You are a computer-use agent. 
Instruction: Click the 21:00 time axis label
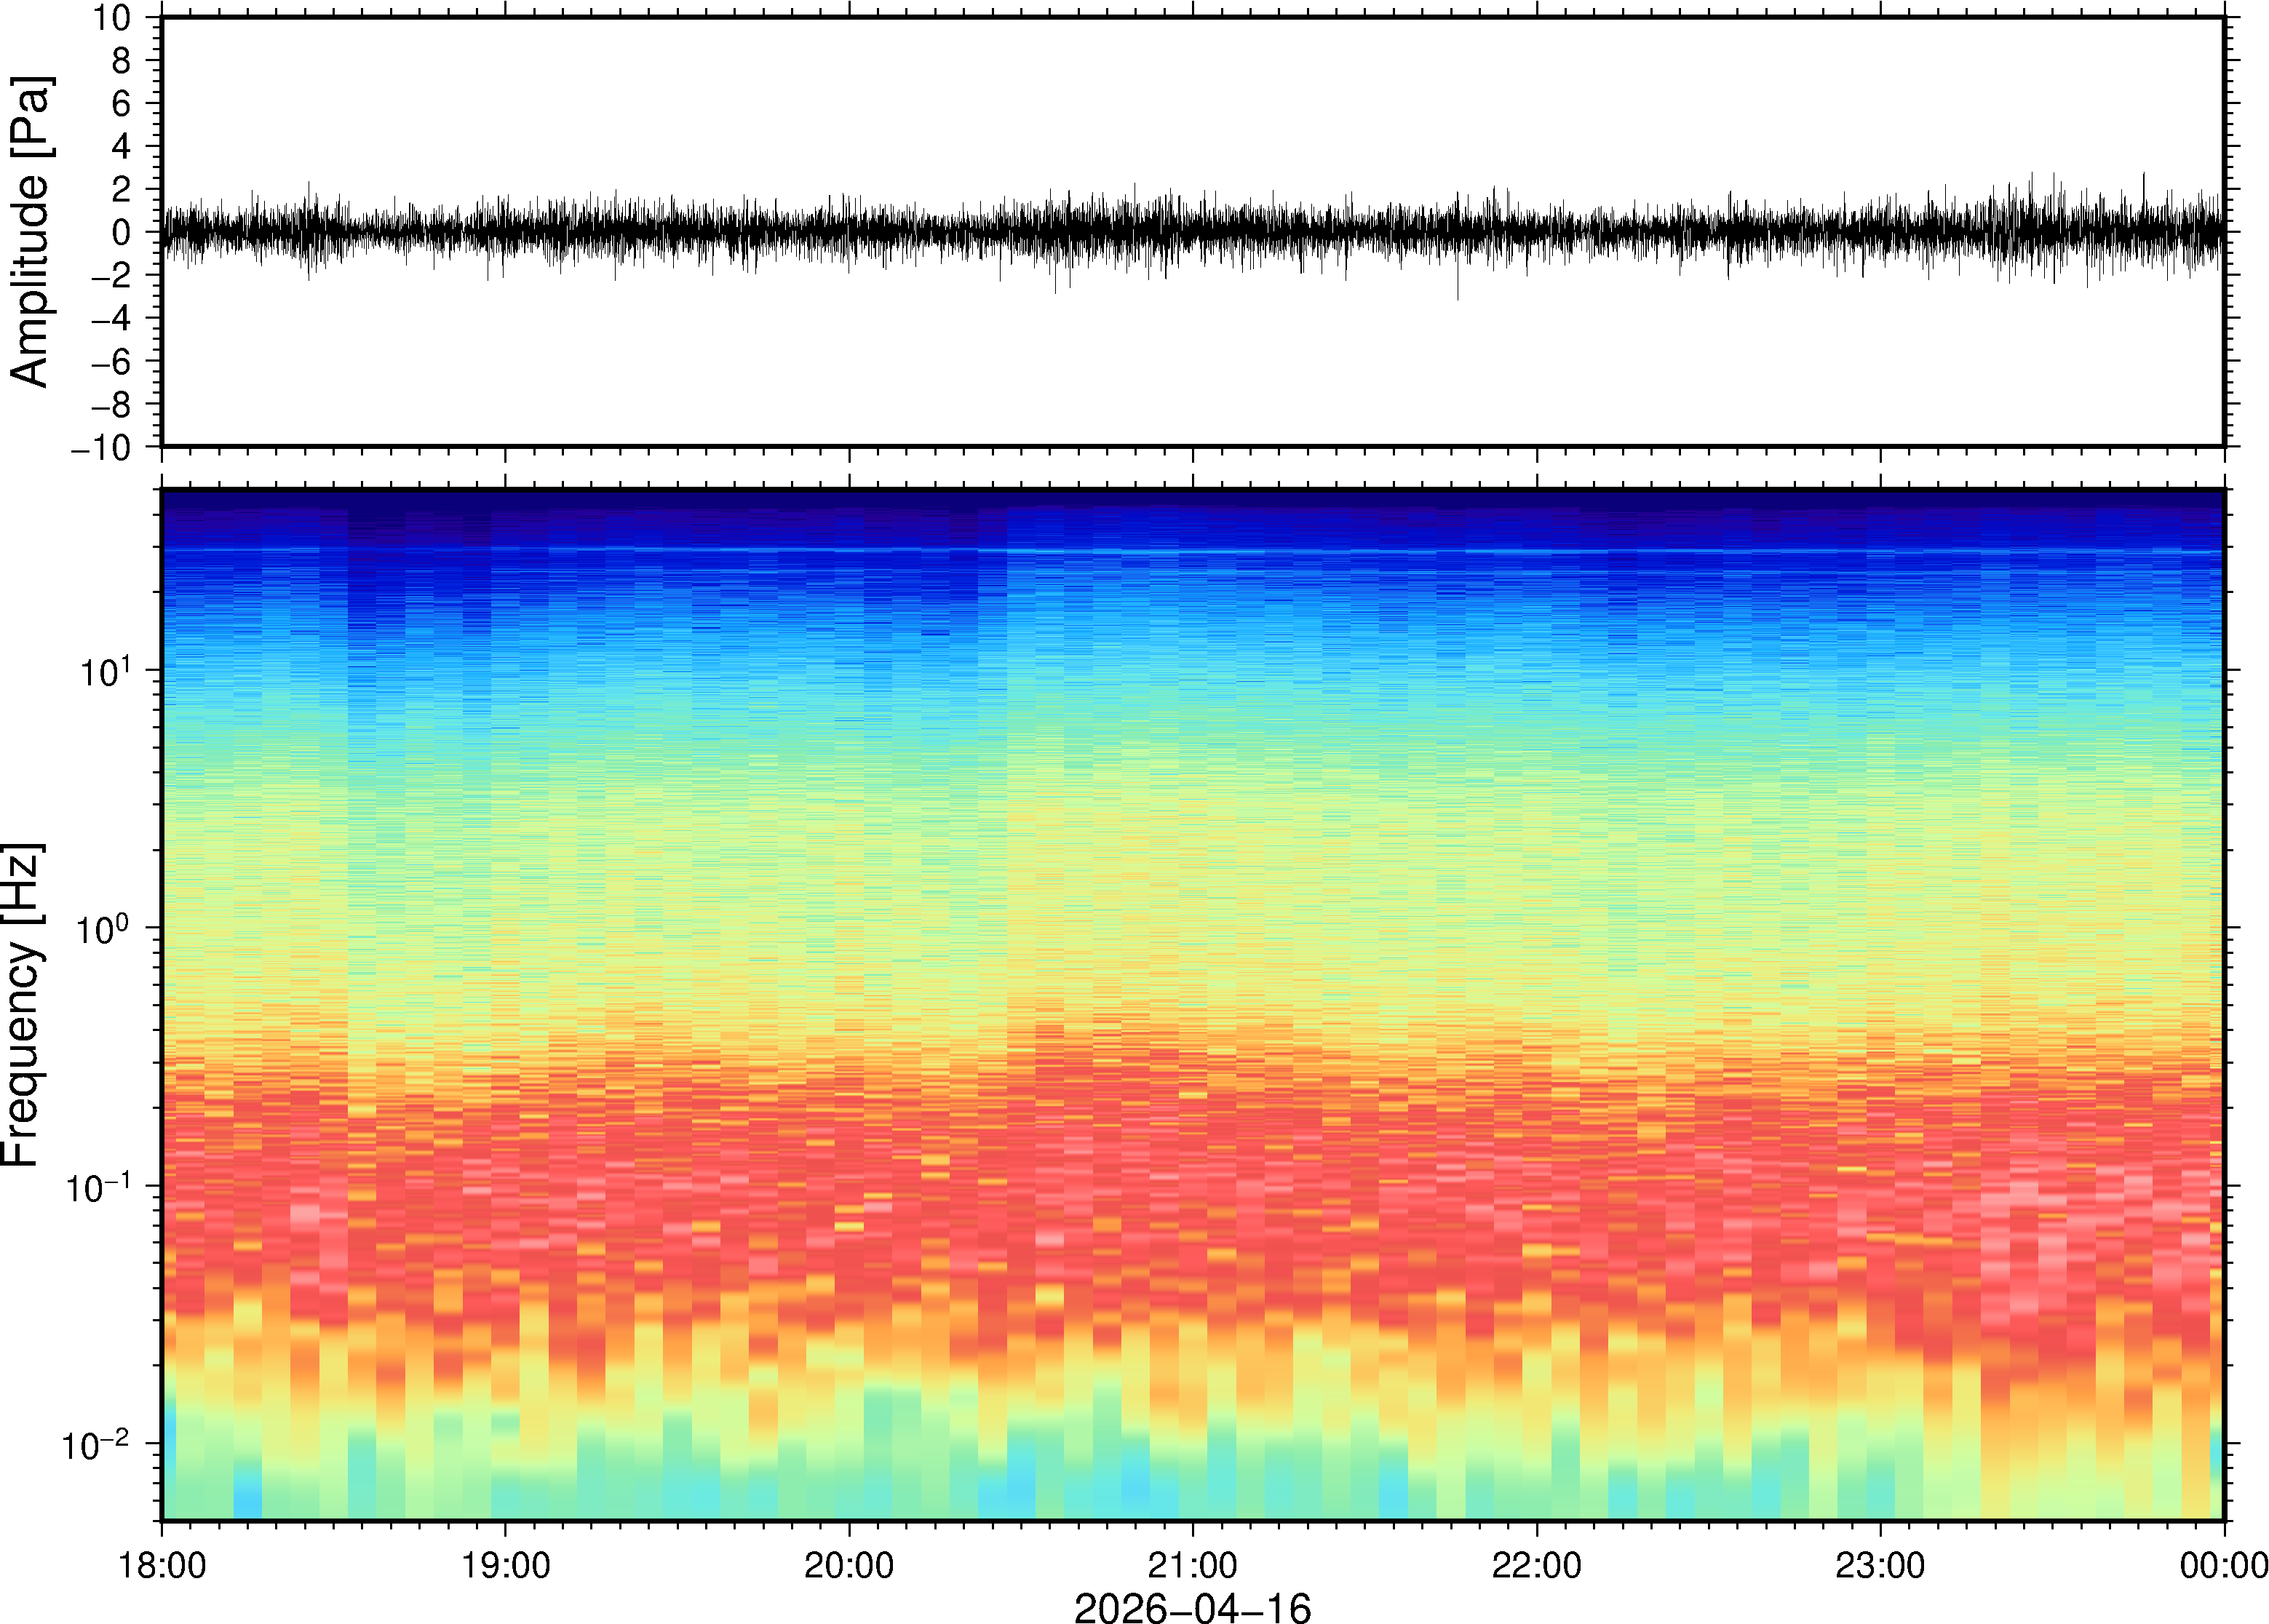(1192, 1566)
